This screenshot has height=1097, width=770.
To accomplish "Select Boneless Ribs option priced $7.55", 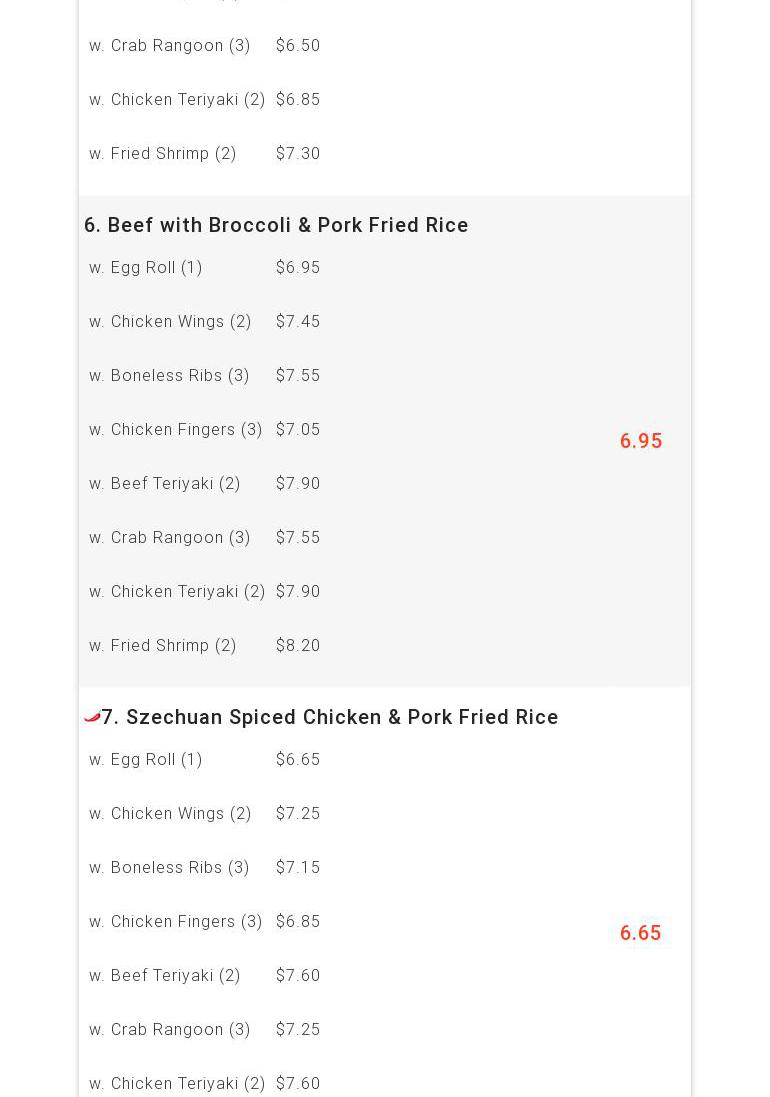I will (169, 376).
